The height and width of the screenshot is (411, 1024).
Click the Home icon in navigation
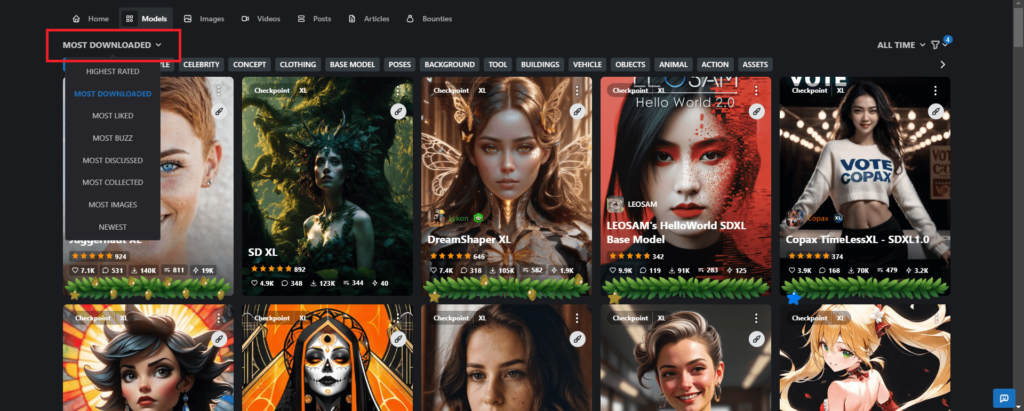(77, 18)
